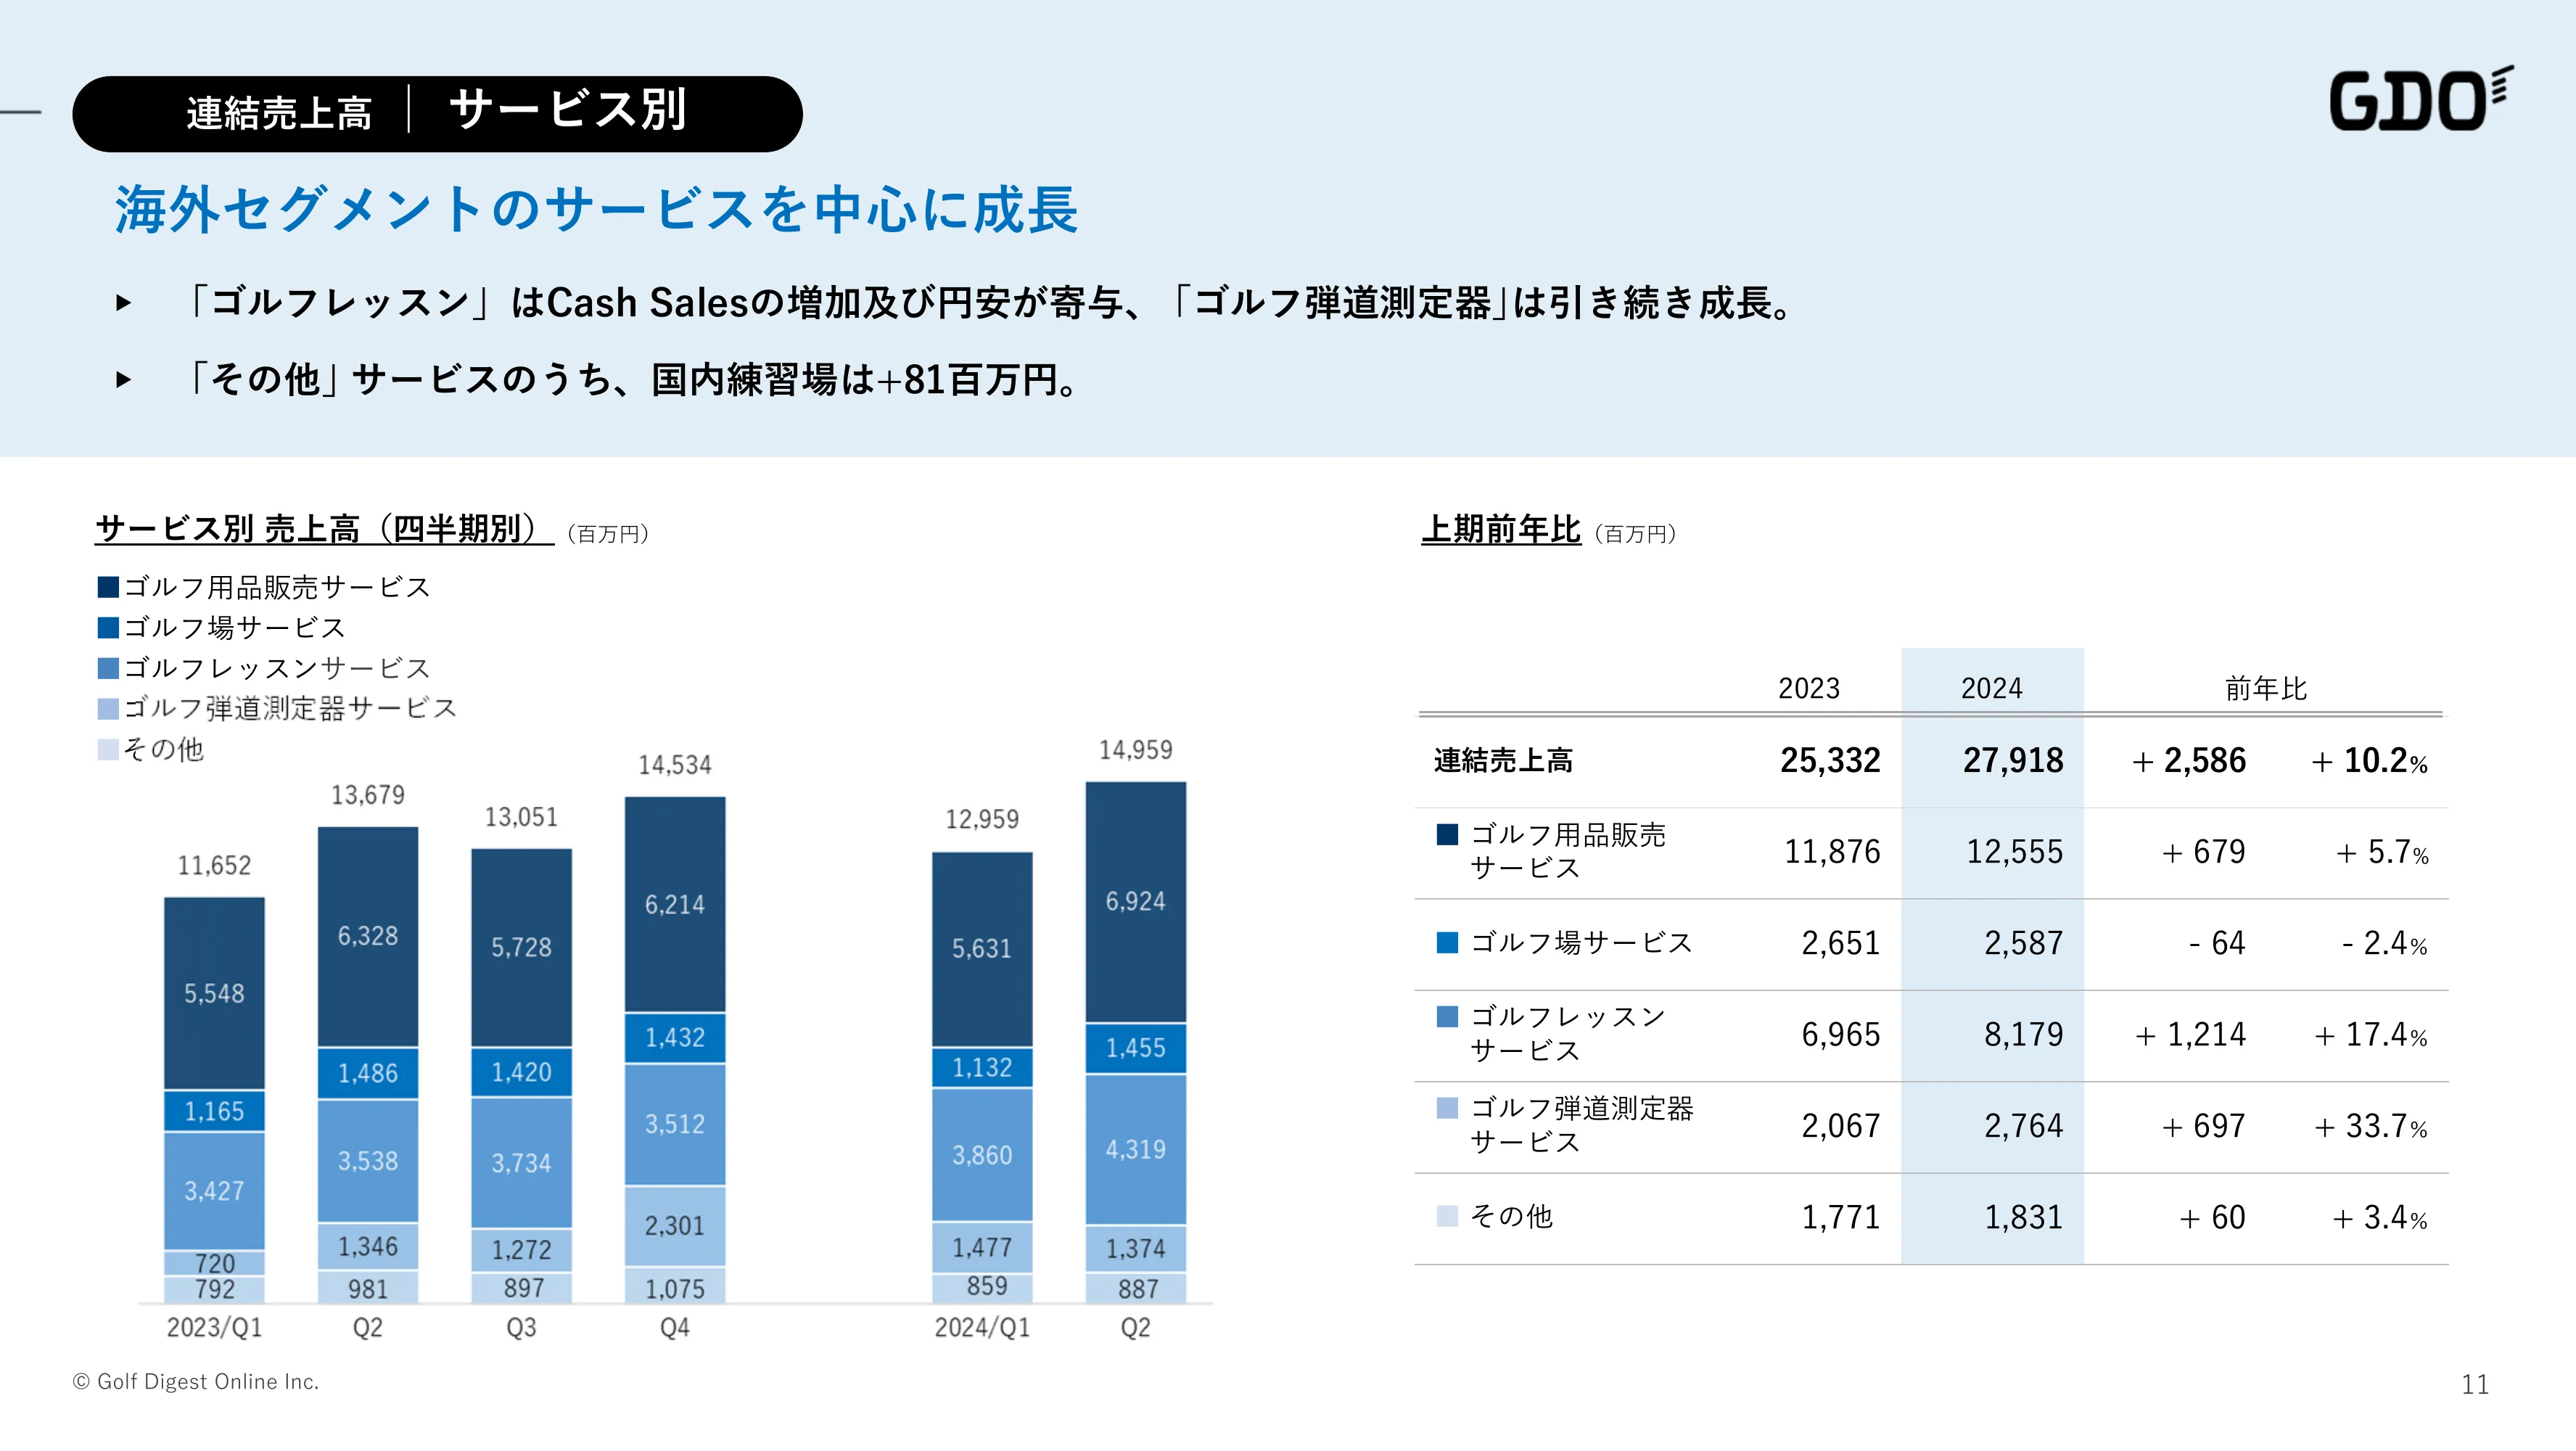Click the 2023/Q1 axis label
The height and width of the screenshot is (1451, 2576).
pos(214,1328)
